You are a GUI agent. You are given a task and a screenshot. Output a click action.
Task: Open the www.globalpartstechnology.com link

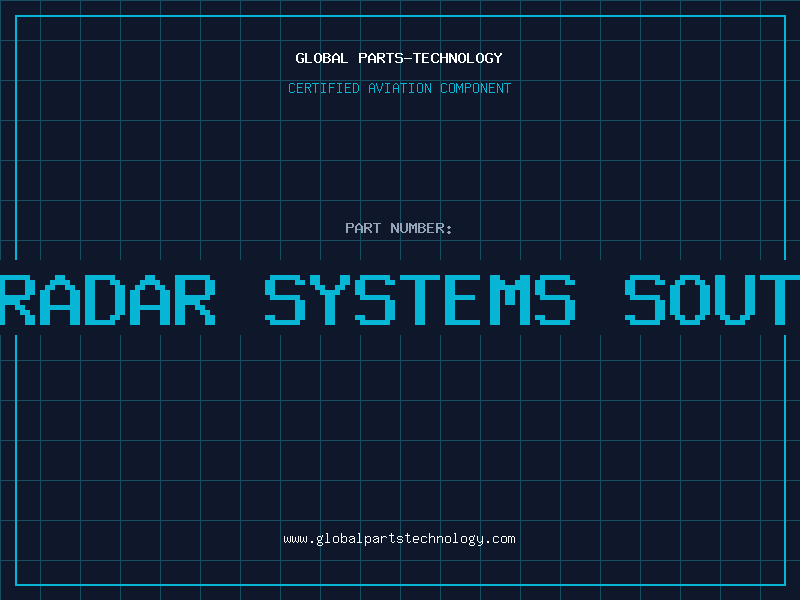pyautogui.click(x=399, y=539)
